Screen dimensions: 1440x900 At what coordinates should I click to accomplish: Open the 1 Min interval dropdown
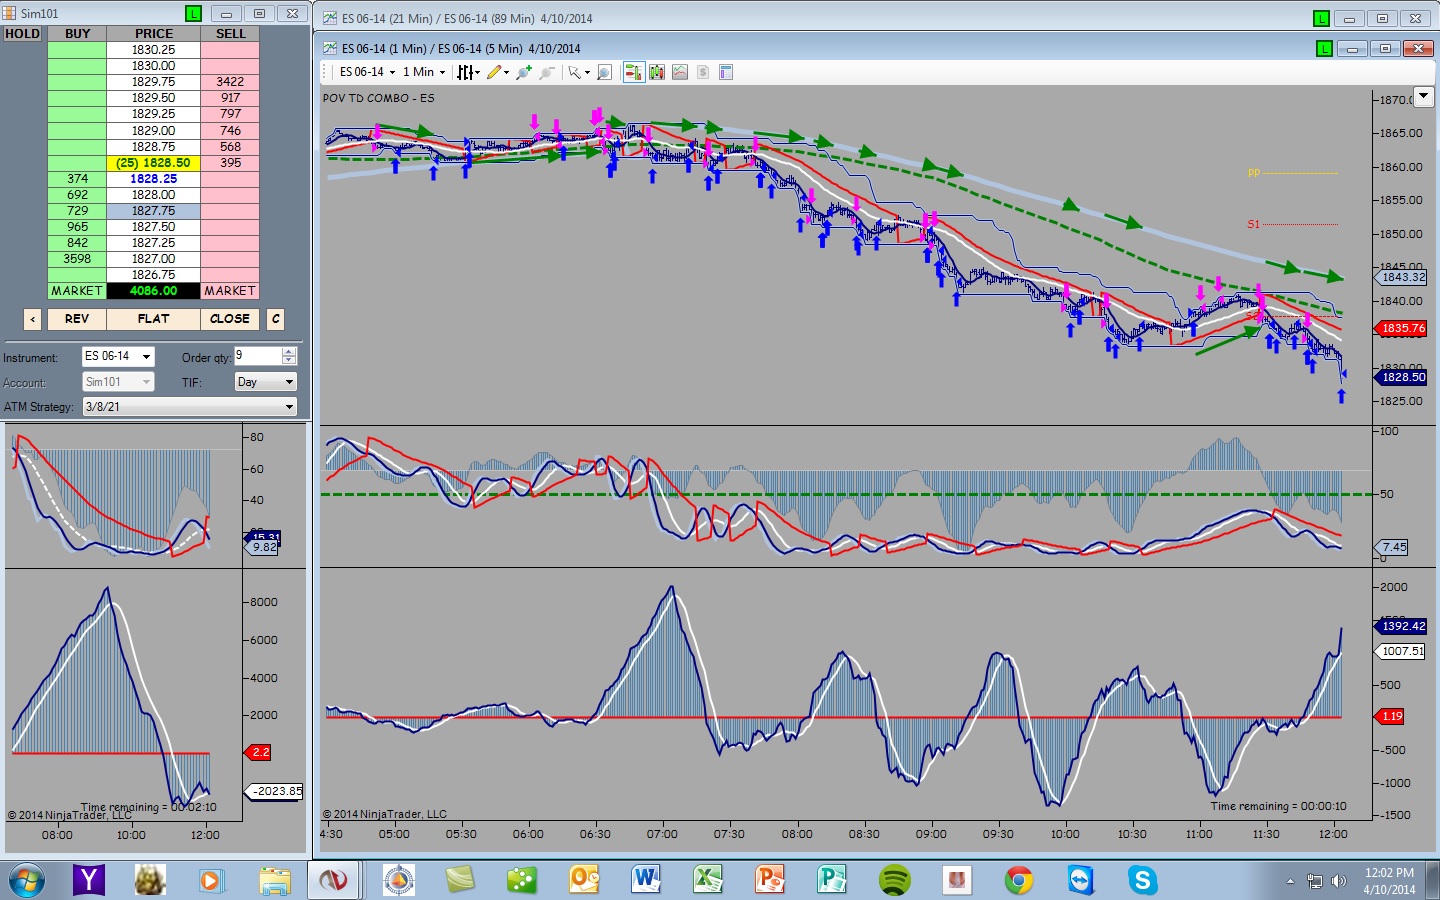click(424, 72)
